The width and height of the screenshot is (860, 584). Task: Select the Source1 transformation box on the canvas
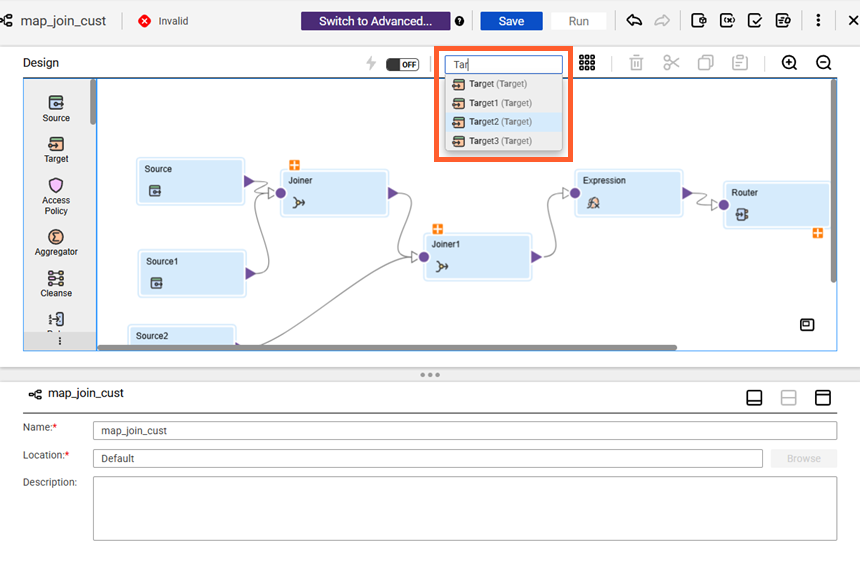click(x=192, y=274)
